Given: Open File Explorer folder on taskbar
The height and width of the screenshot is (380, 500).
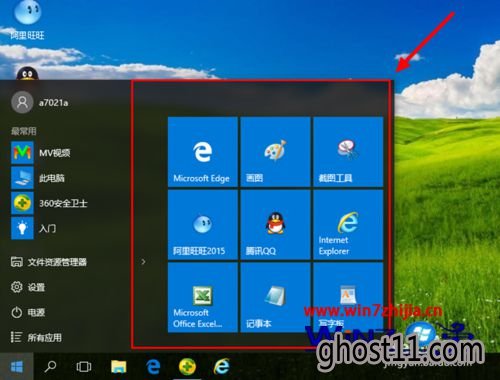Looking at the screenshot, I should tap(119, 367).
